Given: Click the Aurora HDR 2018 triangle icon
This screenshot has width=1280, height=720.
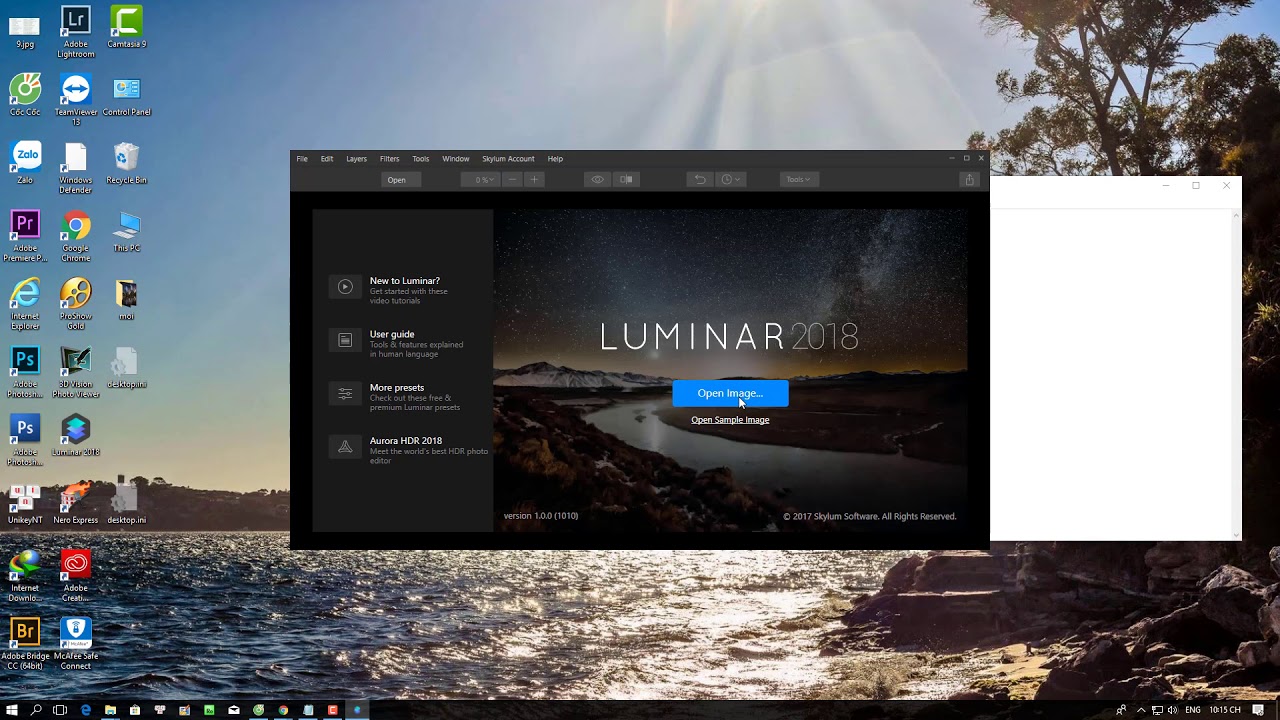Looking at the screenshot, I should pyautogui.click(x=345, y=446).
